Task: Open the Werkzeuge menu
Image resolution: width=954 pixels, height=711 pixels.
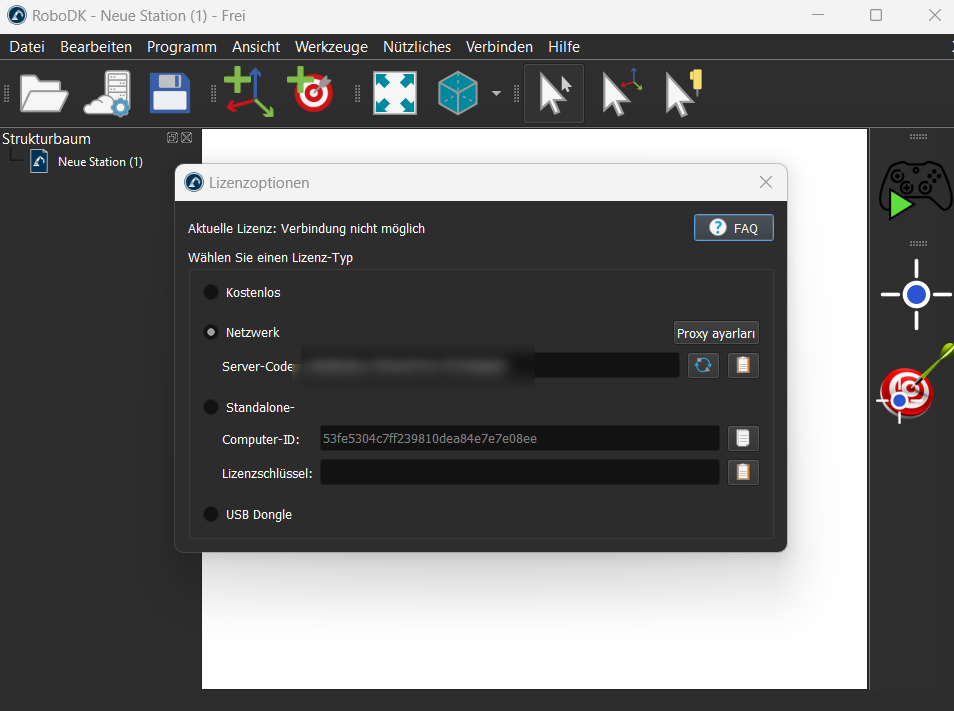Action: click(x=332, y=47)
